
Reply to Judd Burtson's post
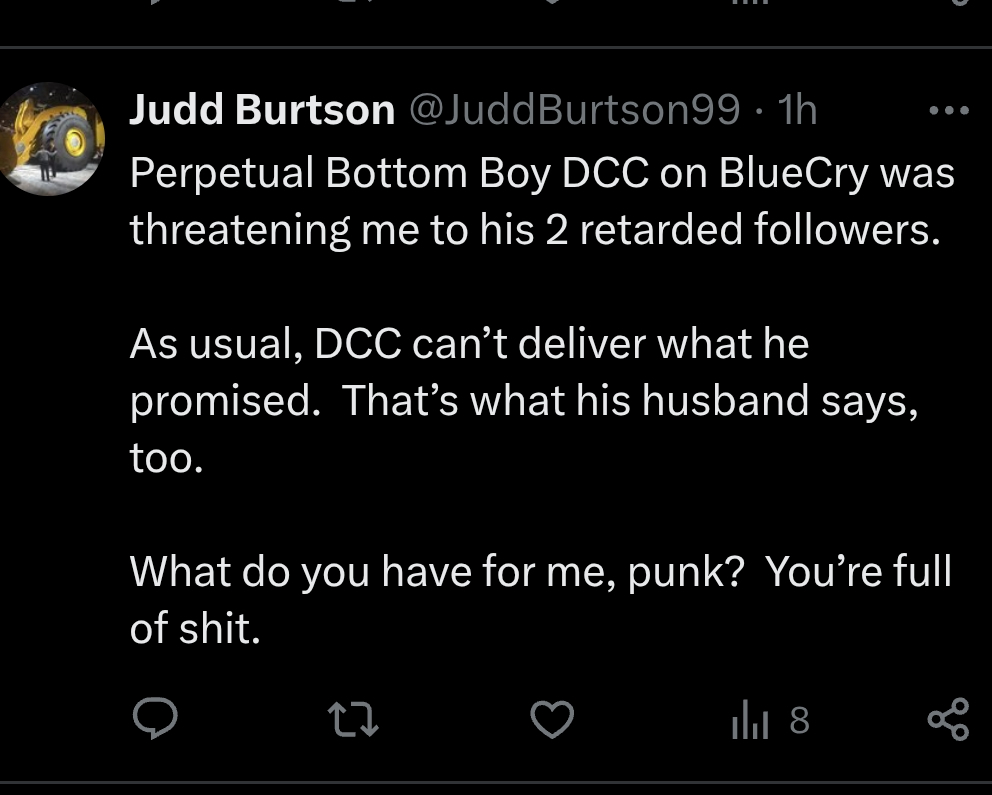click(155, 719)
